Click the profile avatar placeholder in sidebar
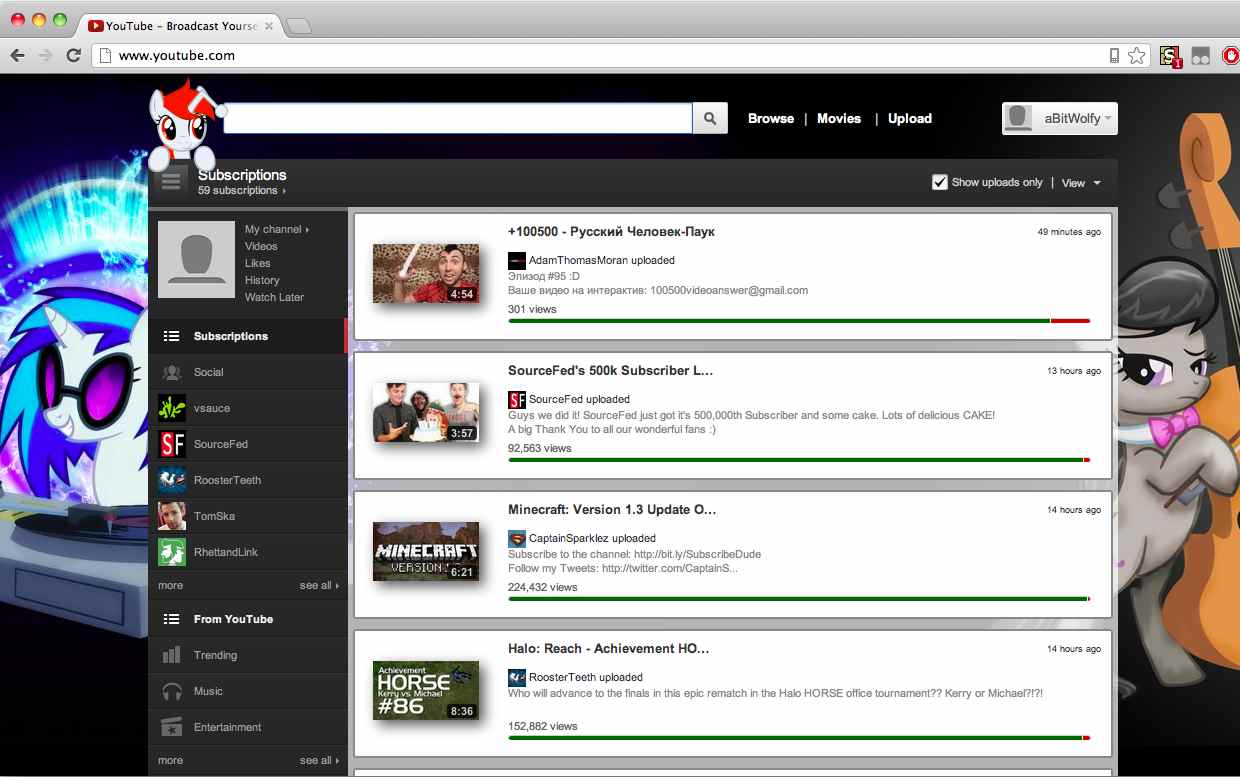The width and height of the screenshot is (1240, 777). [x=196, y=259]
